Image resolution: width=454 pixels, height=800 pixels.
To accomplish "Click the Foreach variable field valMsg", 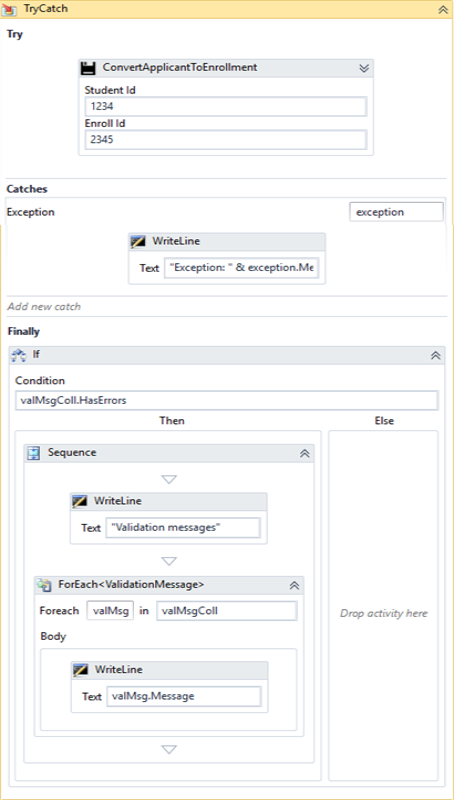I will click(x=110, y=611).
